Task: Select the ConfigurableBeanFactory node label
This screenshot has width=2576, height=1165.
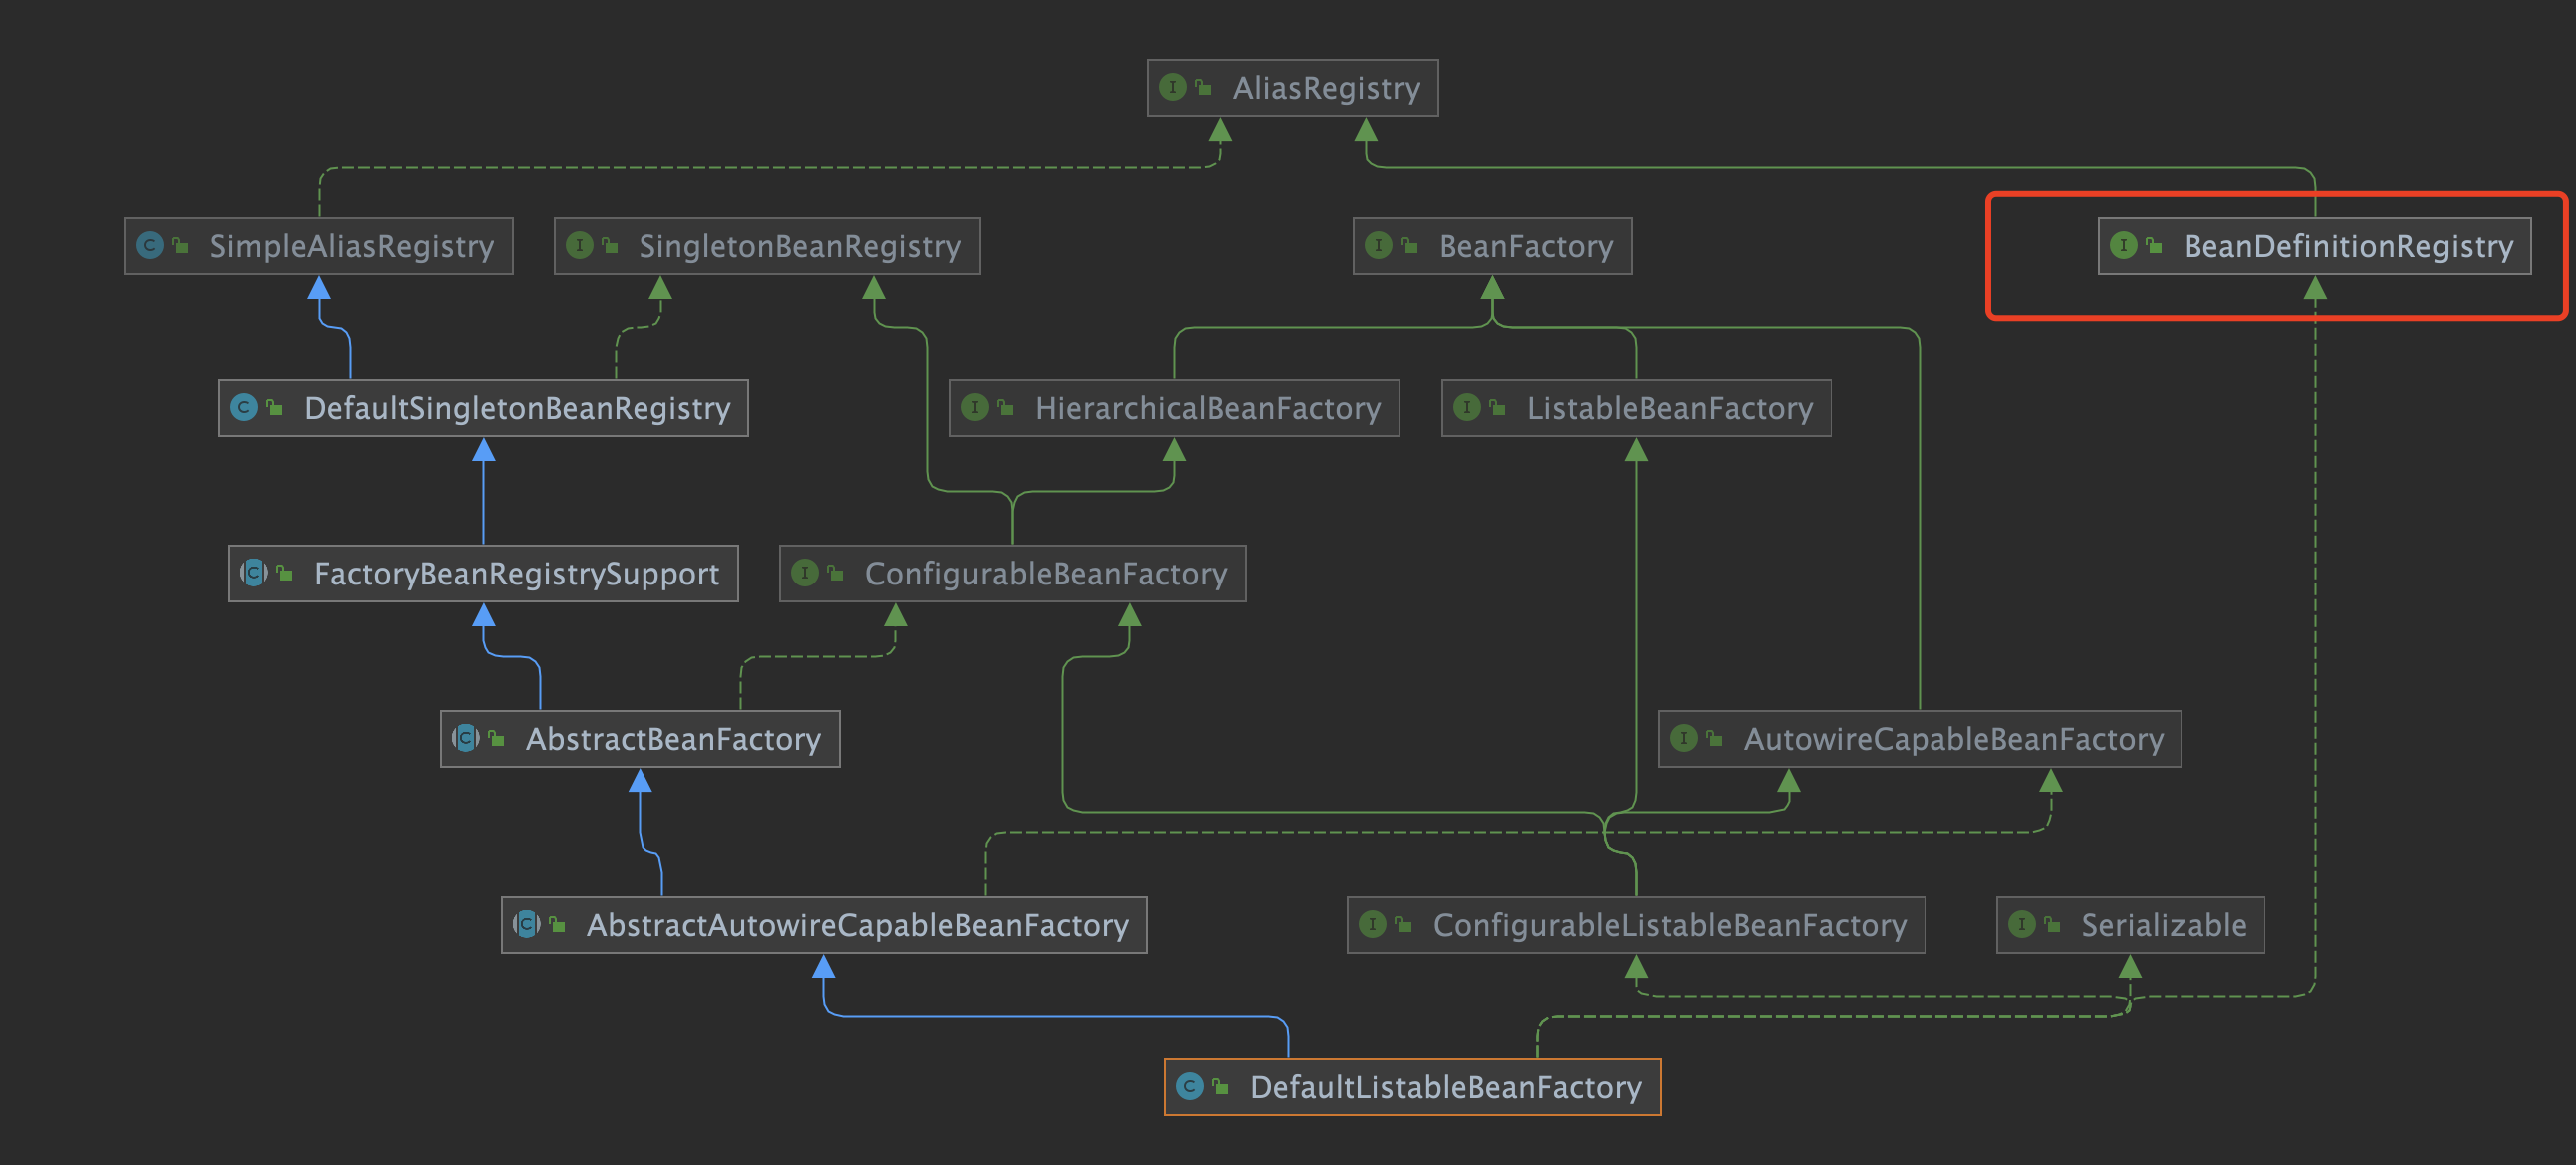Action: [x=1046, y=574]
